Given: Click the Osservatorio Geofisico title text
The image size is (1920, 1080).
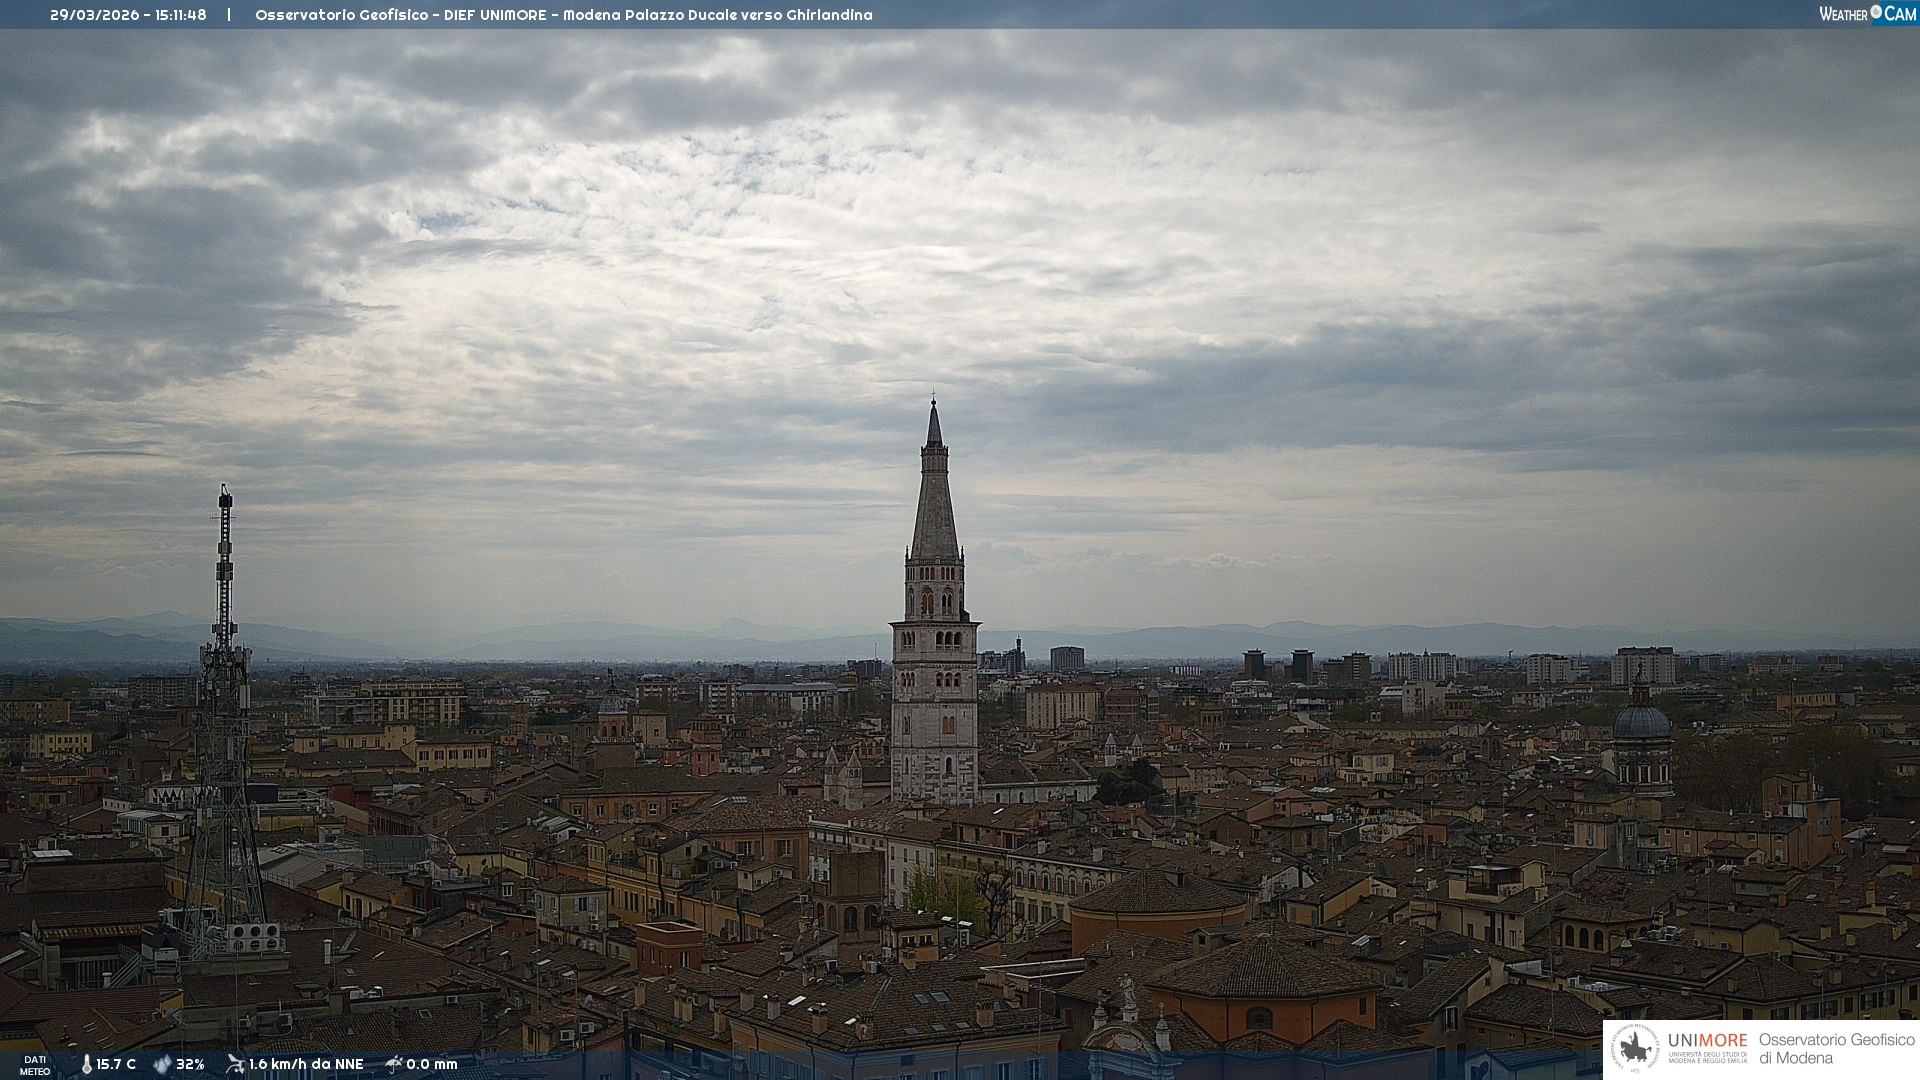Looking at the screenshot, I should (x=342, y=15).
